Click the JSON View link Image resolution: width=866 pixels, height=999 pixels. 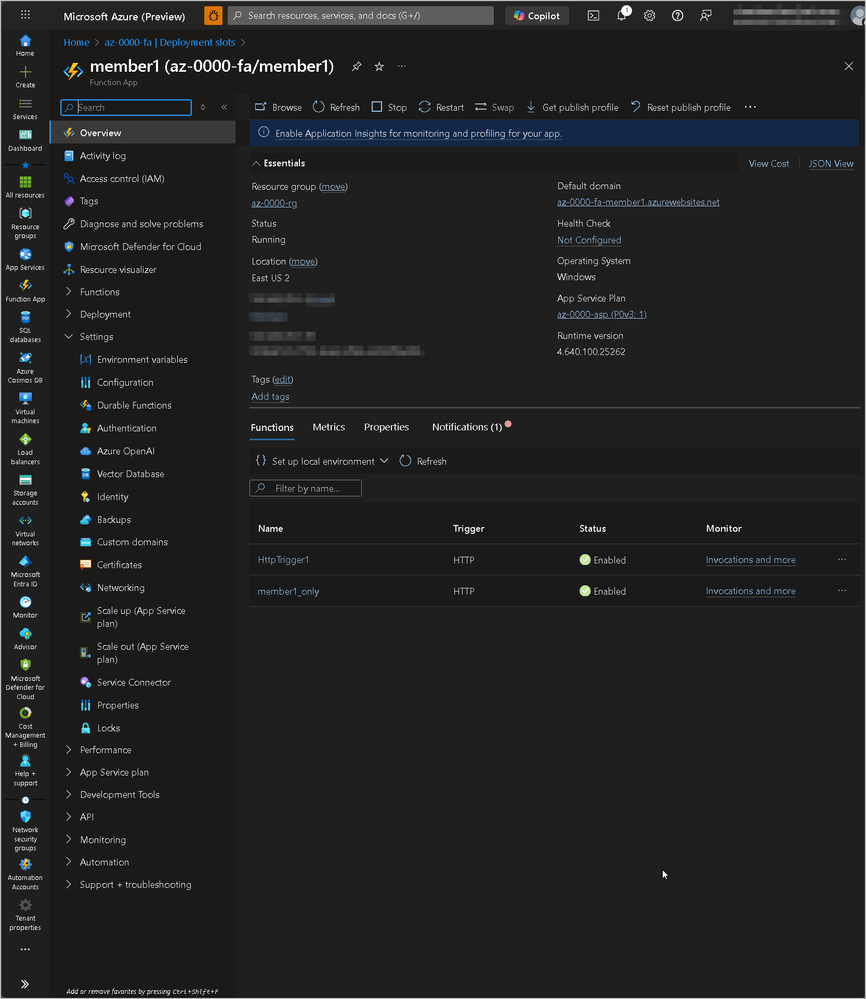[x=831, y=164]
